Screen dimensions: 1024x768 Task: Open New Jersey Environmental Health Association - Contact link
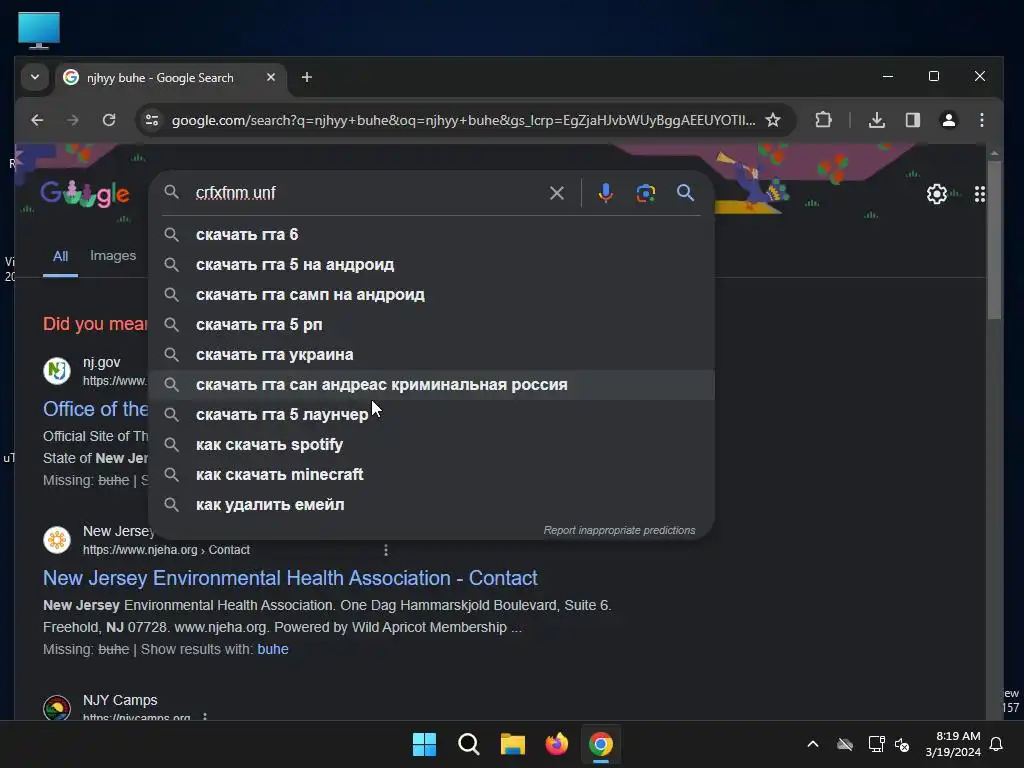(290, 578)
